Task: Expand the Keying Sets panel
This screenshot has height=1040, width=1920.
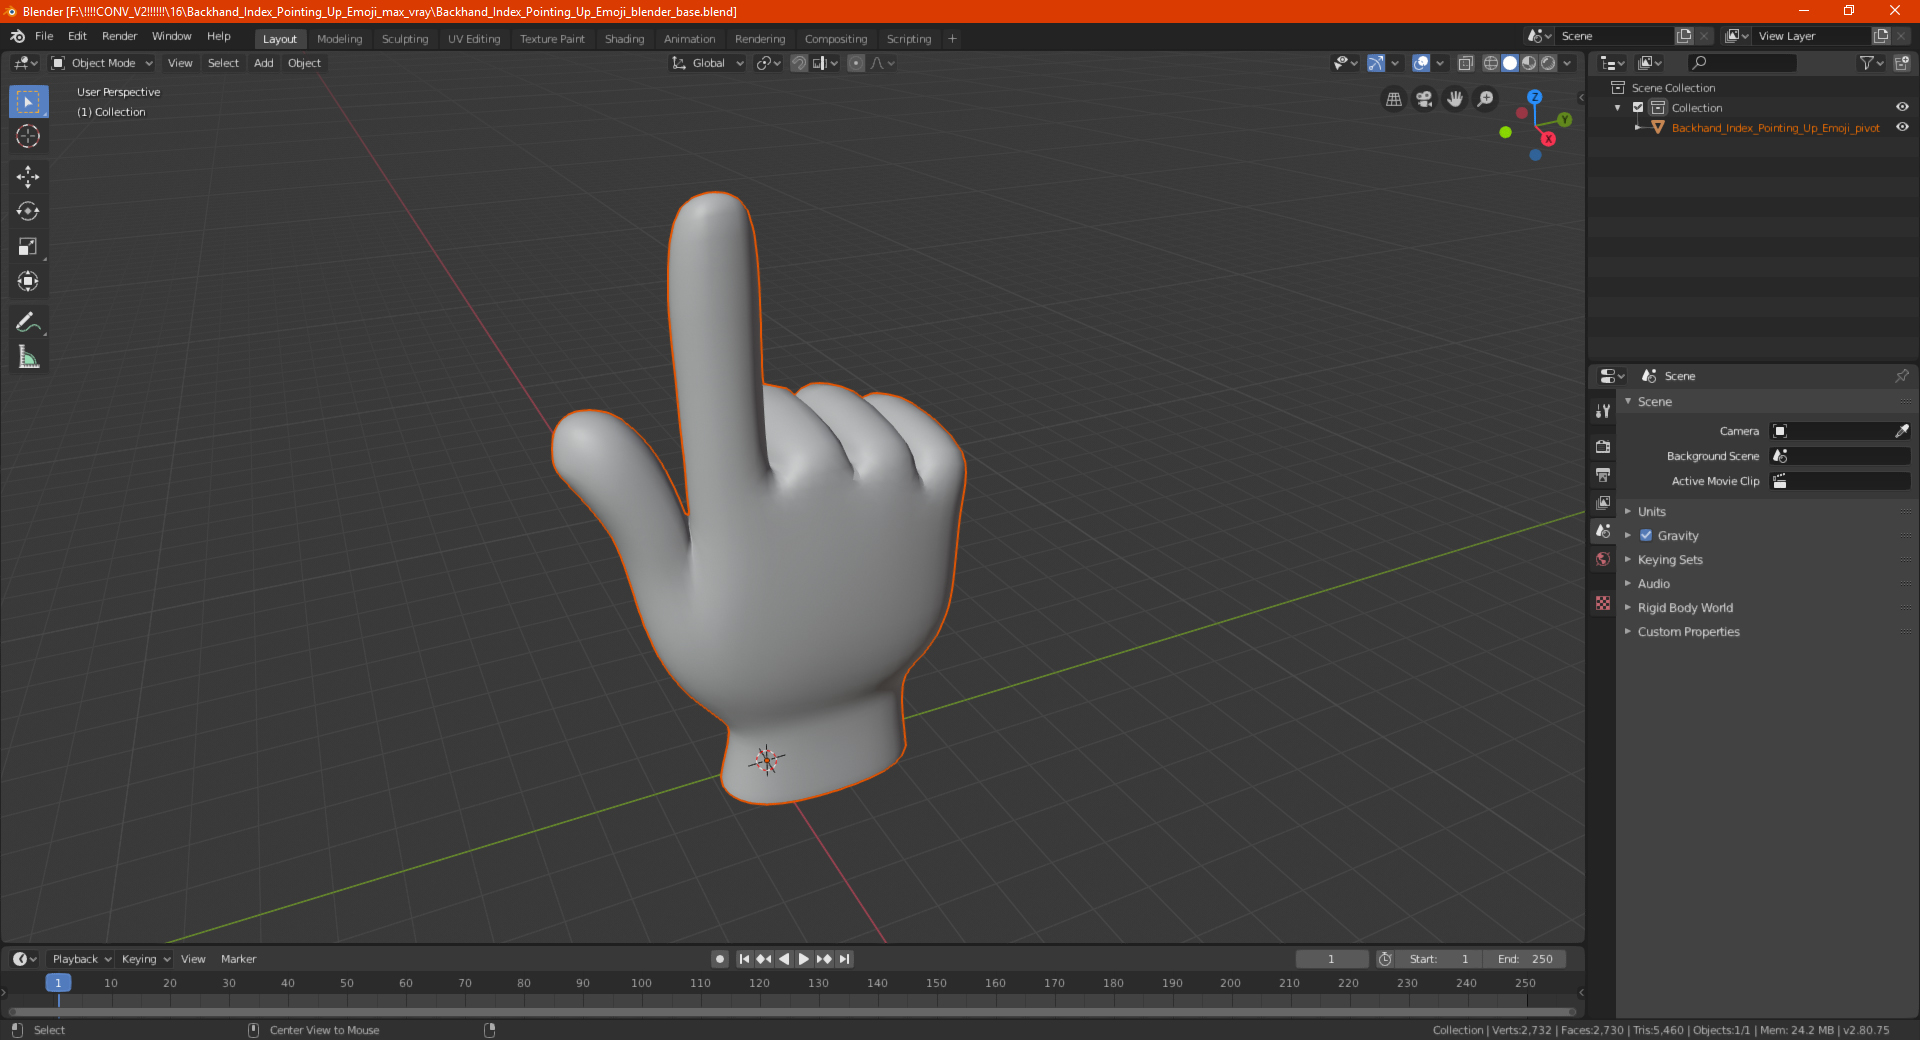Action: click(1669, 560)
